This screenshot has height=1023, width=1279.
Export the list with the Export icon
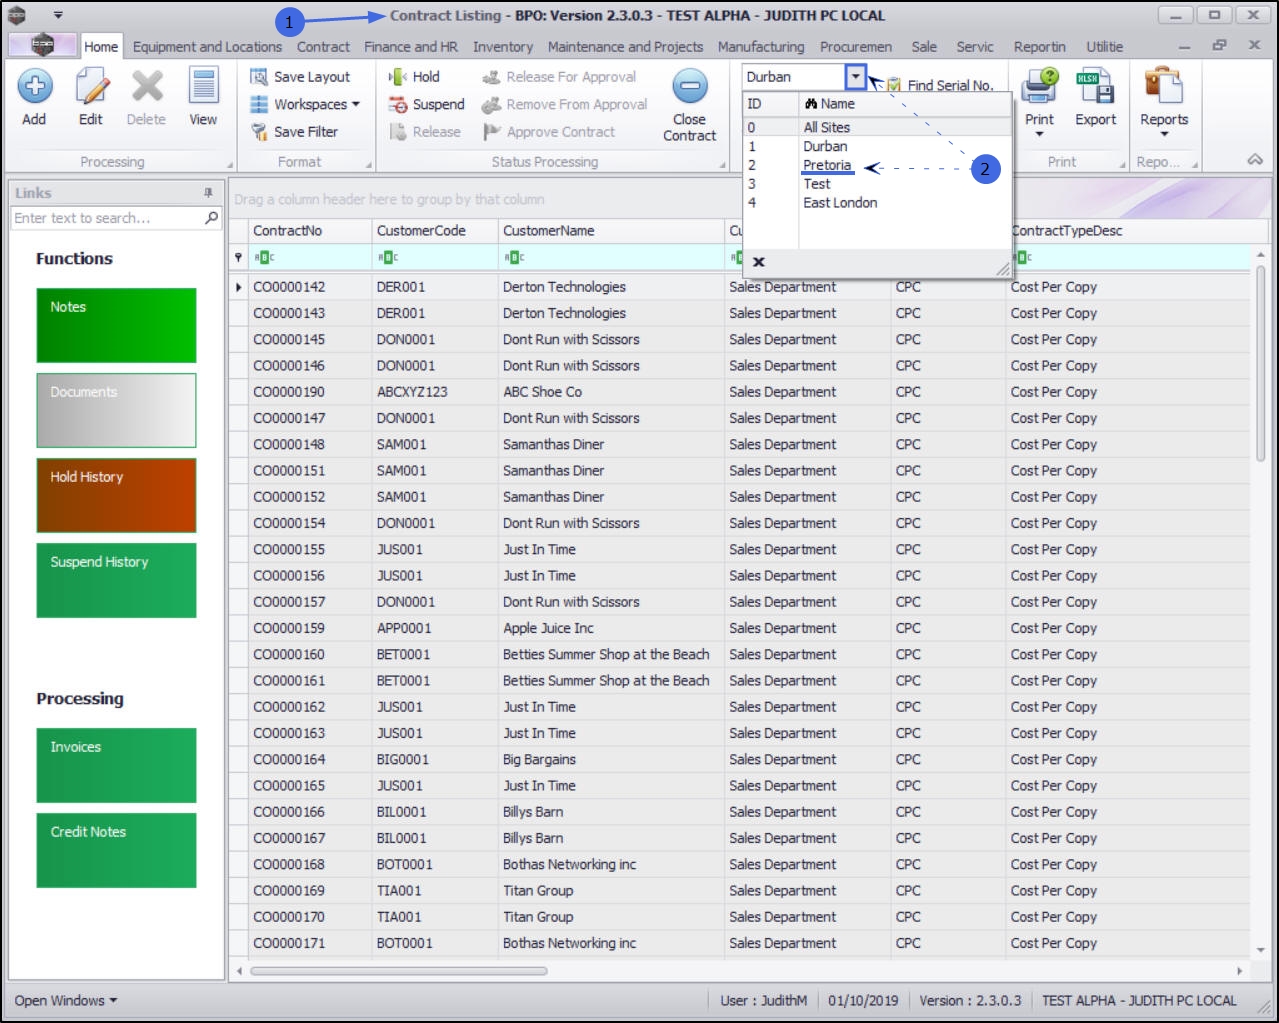click(1095, 87)
